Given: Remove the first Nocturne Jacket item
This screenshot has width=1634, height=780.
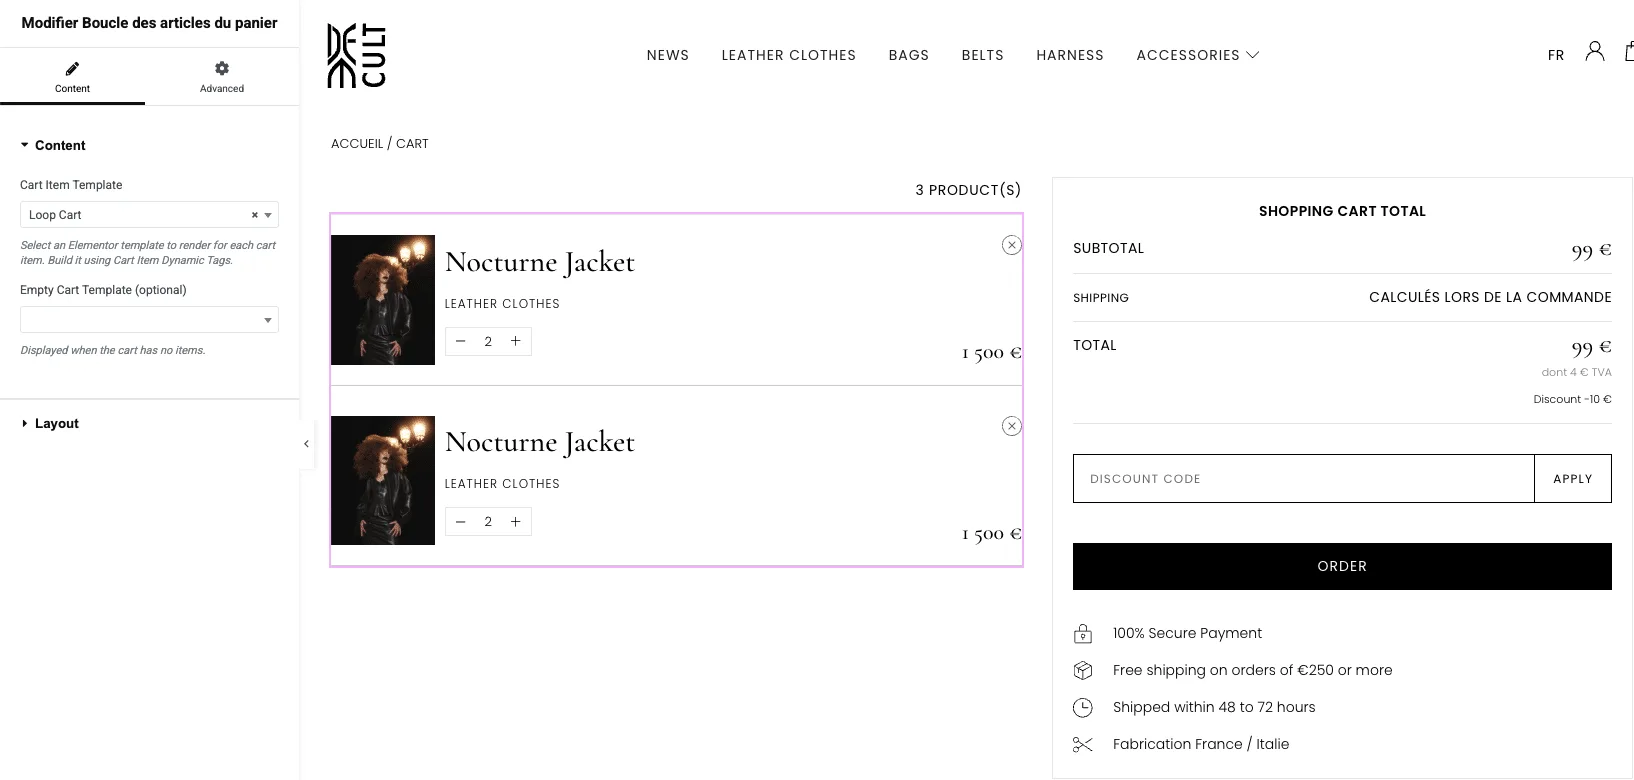Looking at the screenshot, I should (x=1011, y=245).
